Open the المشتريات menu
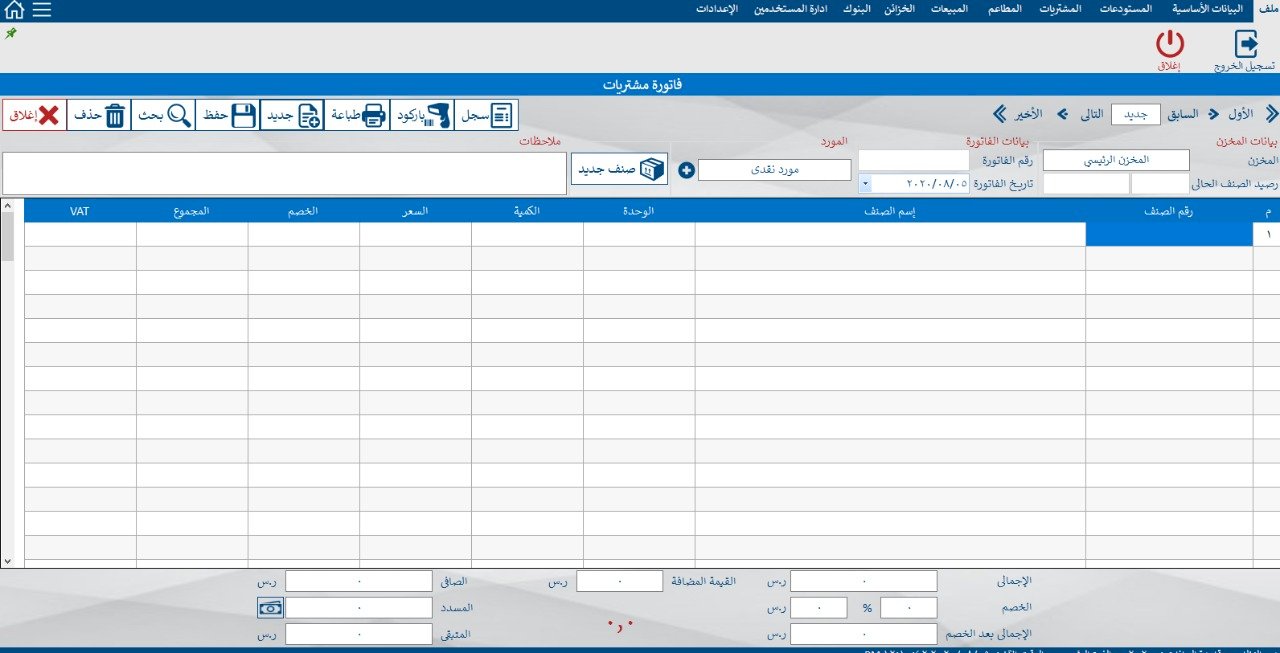 pyautogui.click(x=1060, y=9)
